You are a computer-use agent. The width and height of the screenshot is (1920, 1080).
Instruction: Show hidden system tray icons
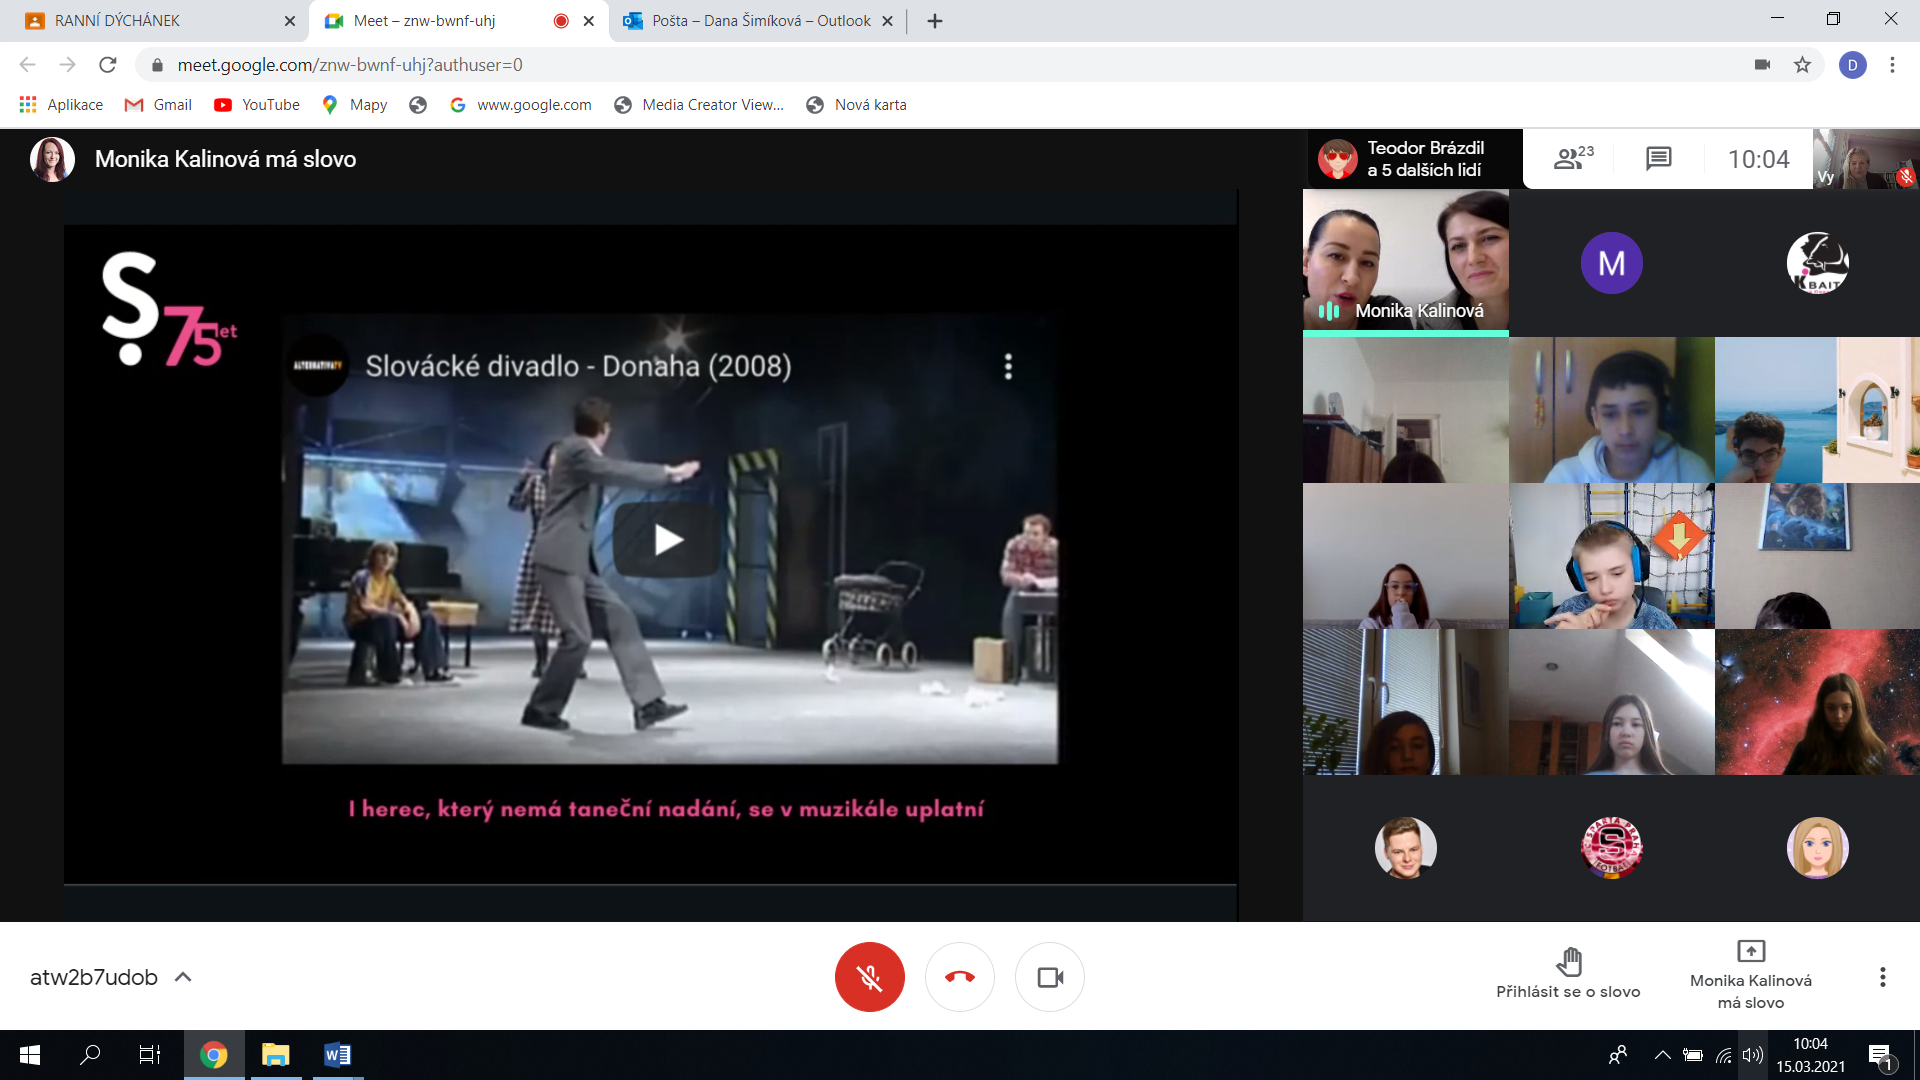[1662, 1055]
